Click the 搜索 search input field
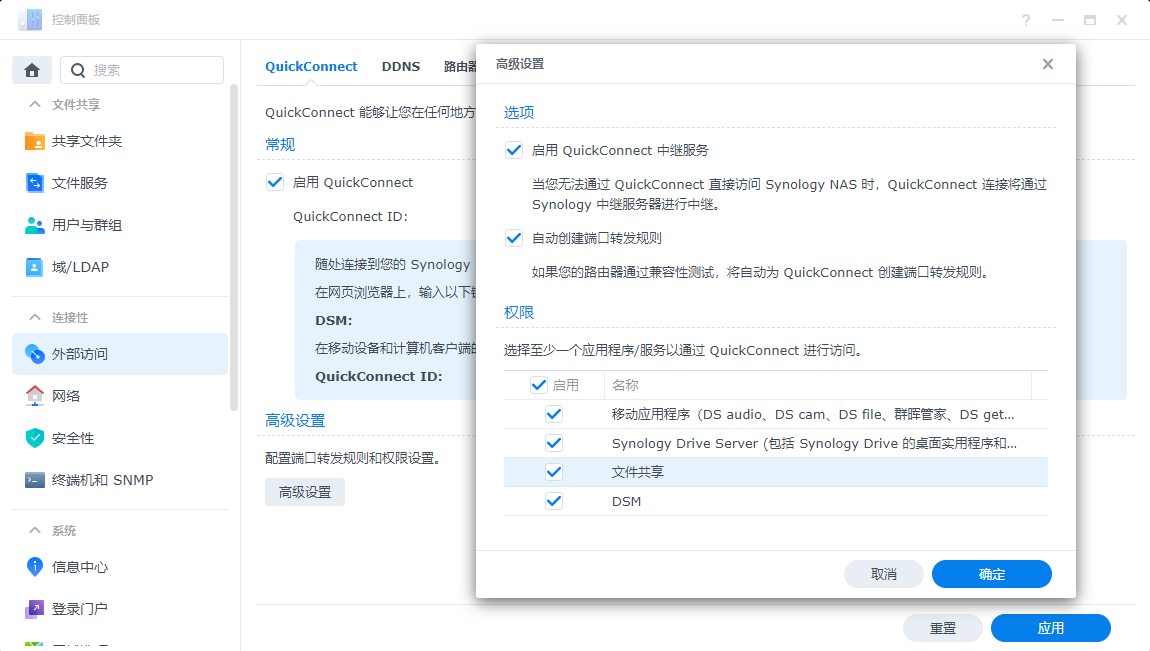This screenshot has width=1150, height=651. point(142,70)
